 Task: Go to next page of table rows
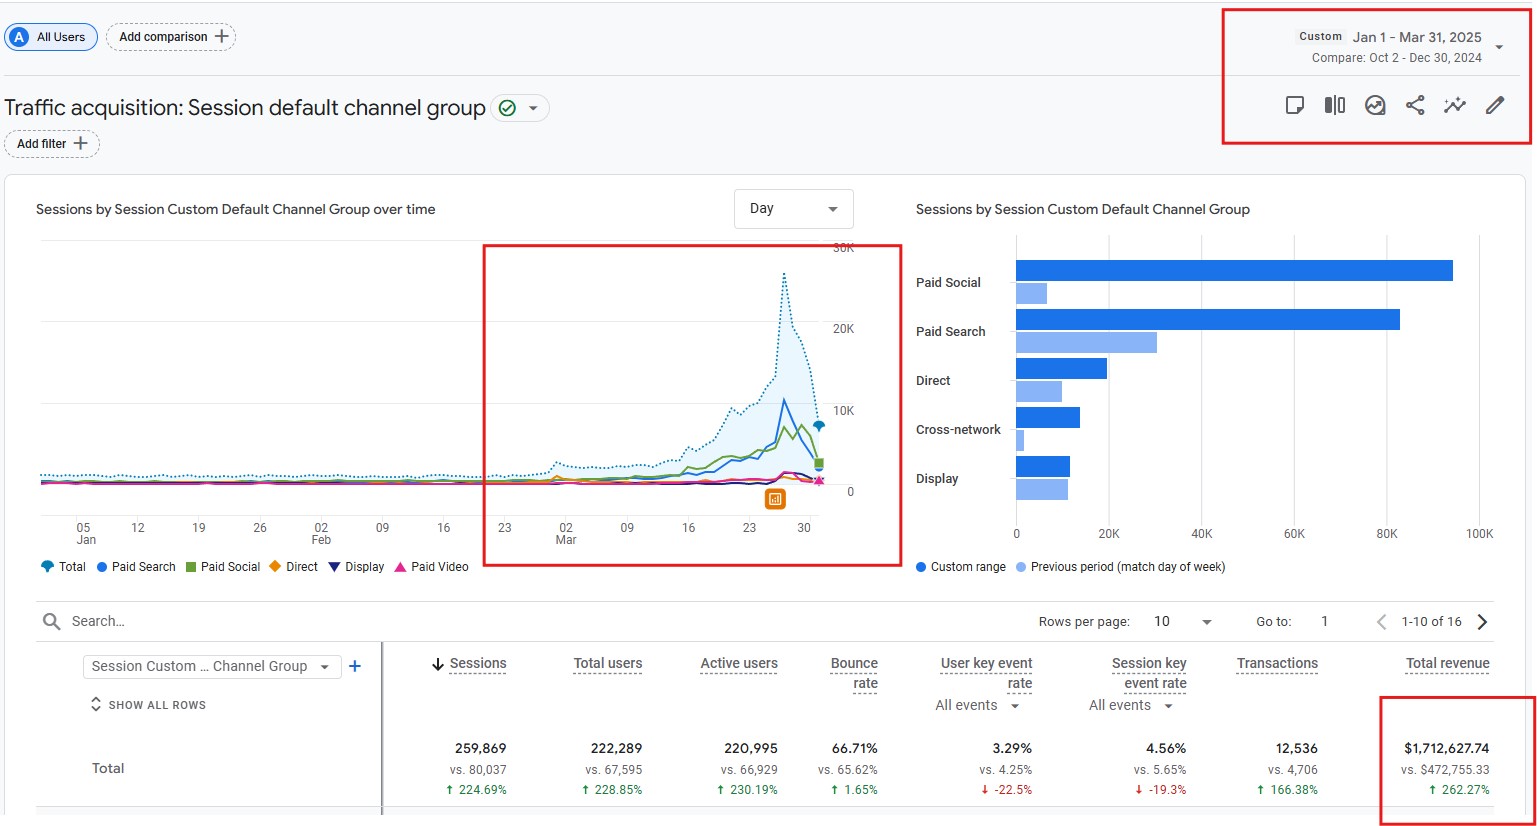point(1483,622)
